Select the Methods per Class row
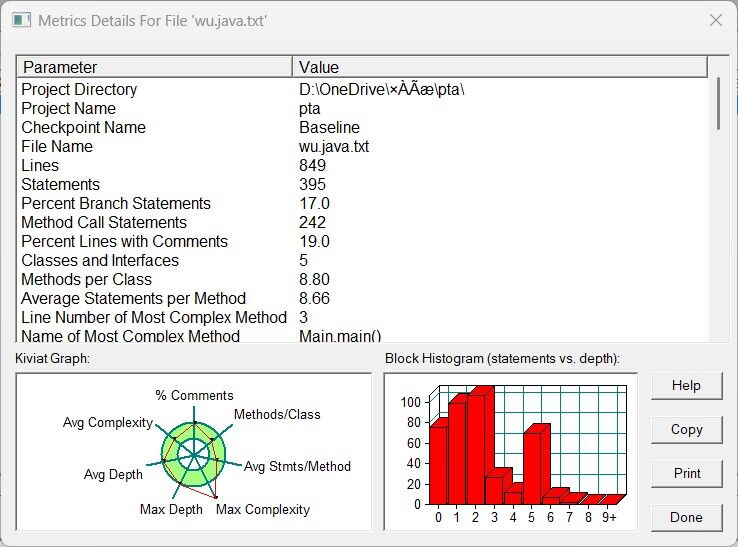Image resolution: width=738 pixels, height=547 pixels. point(362,279)
